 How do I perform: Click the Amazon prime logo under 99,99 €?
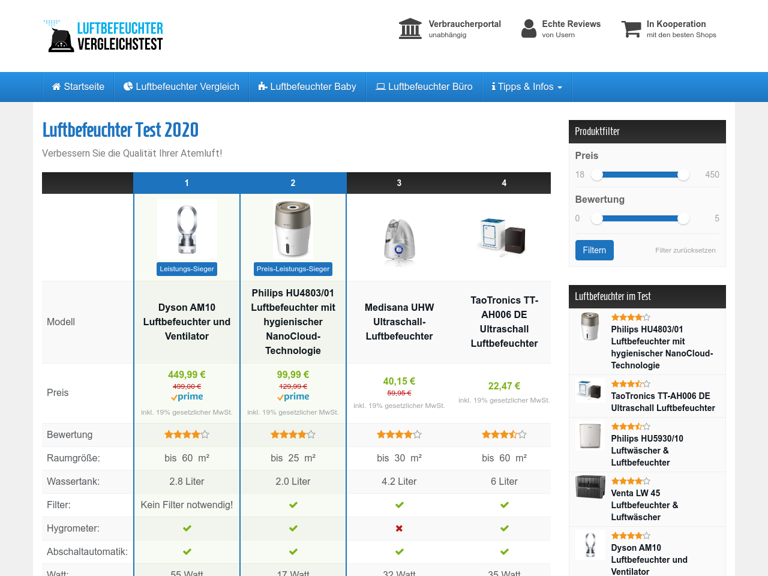(293, 397)
